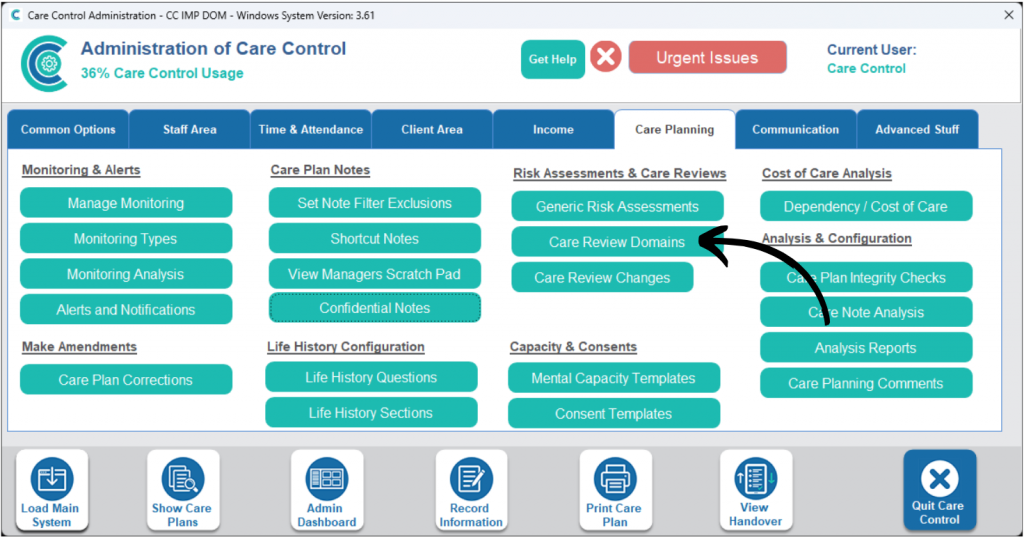Click the Shortcut Notes button
This screenshot has width=1024, height=537.
[375, 238]
